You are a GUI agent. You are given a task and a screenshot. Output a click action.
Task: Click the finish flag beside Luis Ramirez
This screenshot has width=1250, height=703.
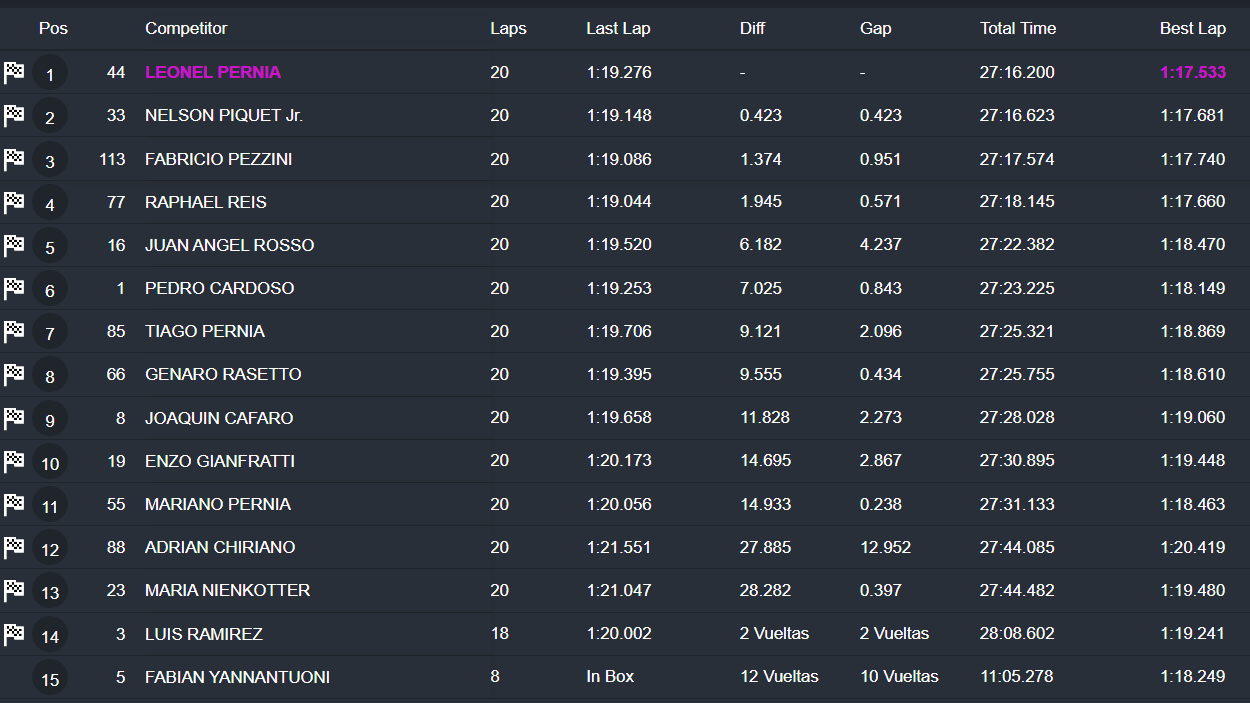click(14, 633)
